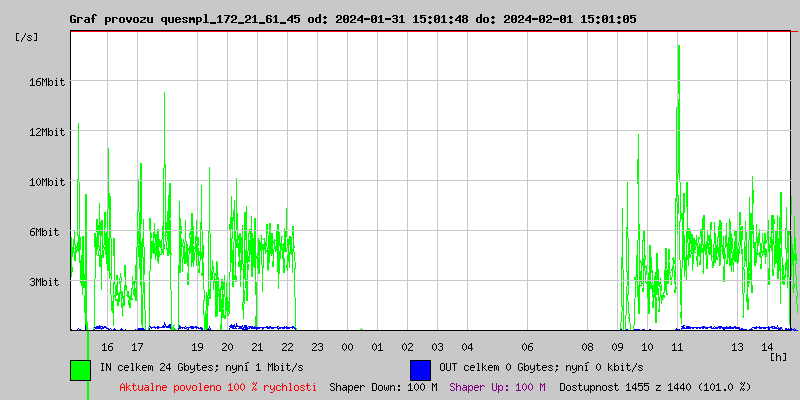Viewport: 800px width, 400px height.
Task: Click the 11 hour marker on the x-axis
Action: click(677, 347)
